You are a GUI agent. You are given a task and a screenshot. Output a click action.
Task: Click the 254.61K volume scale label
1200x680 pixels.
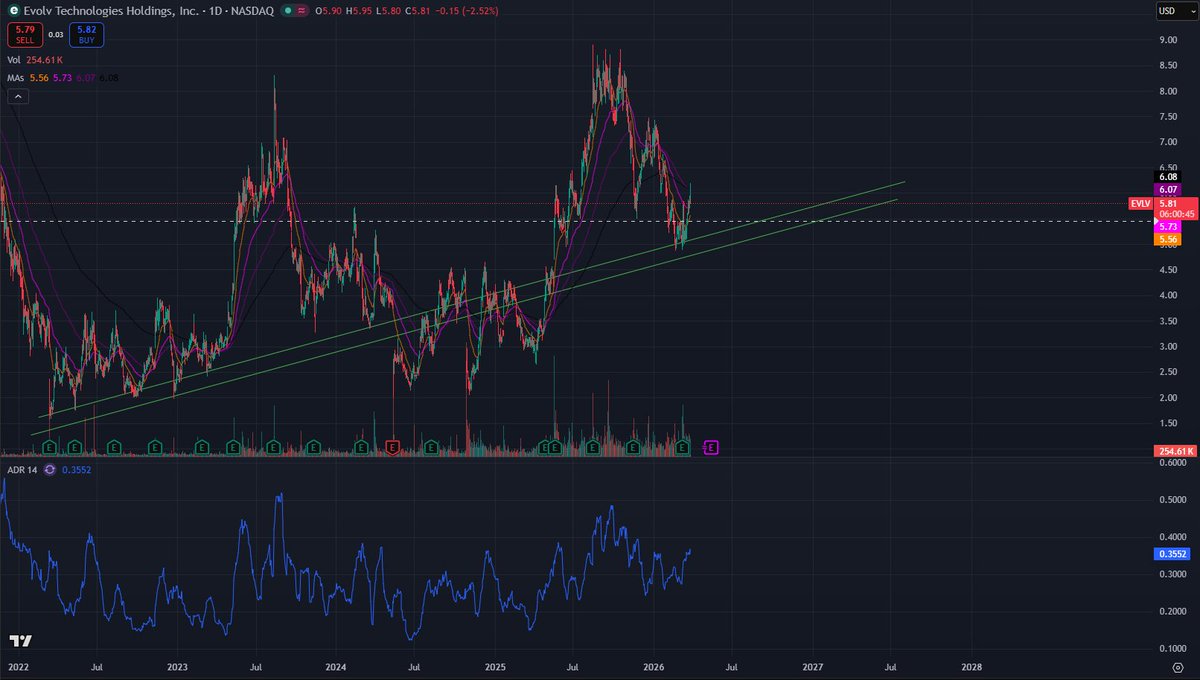point(1173,452)
